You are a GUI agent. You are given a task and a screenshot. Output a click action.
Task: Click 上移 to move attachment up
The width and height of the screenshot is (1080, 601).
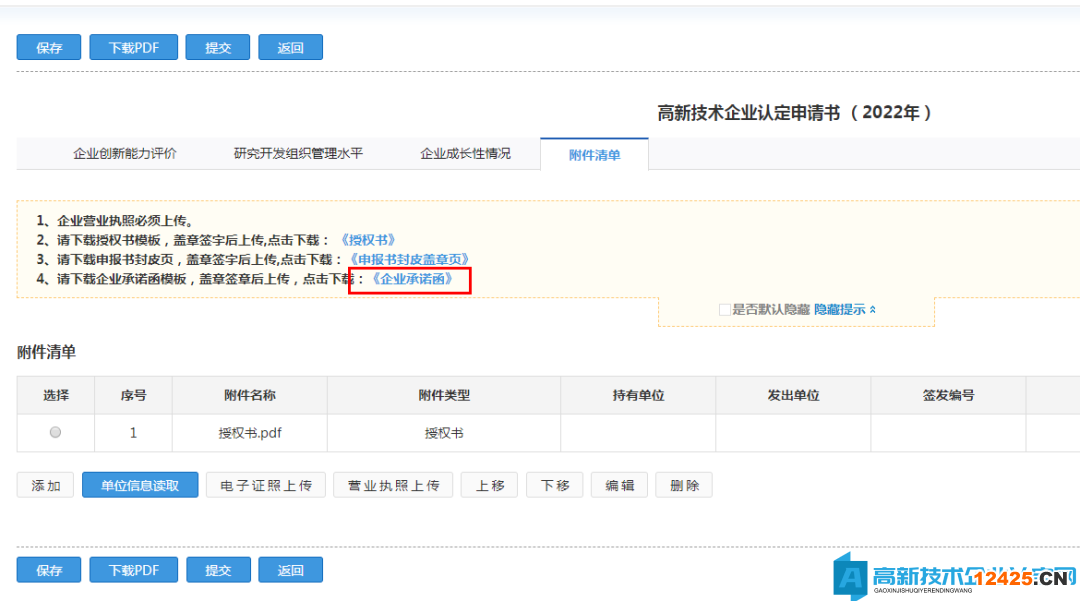click(x=489, y=484)
